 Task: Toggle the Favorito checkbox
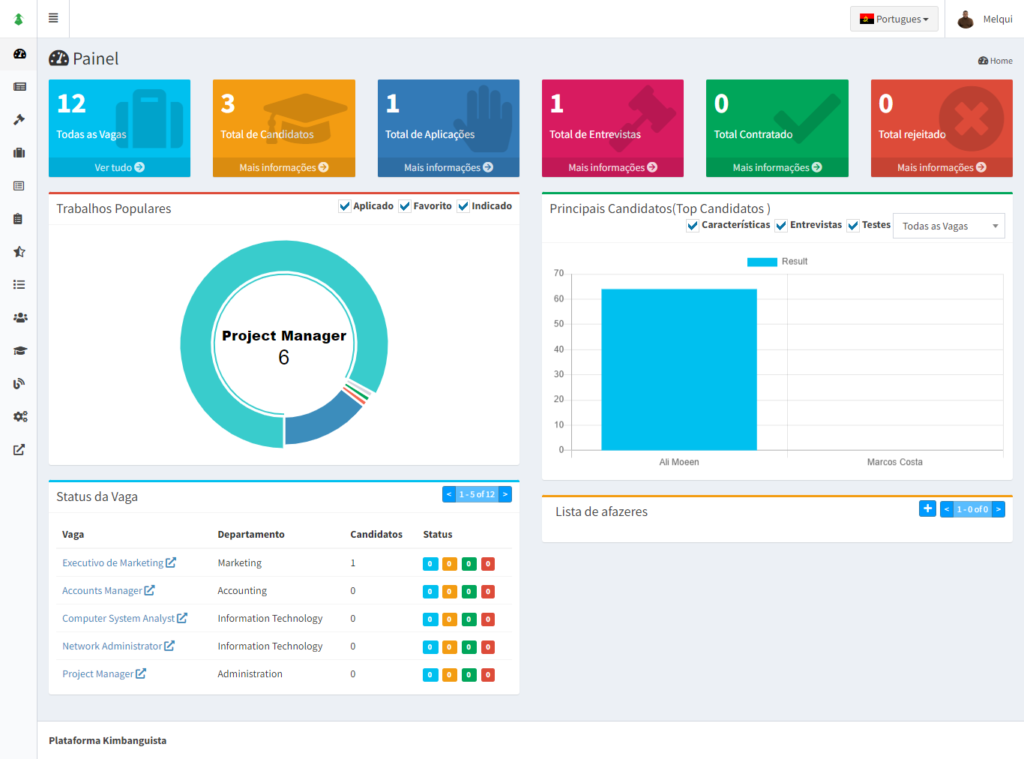[405, 207]
